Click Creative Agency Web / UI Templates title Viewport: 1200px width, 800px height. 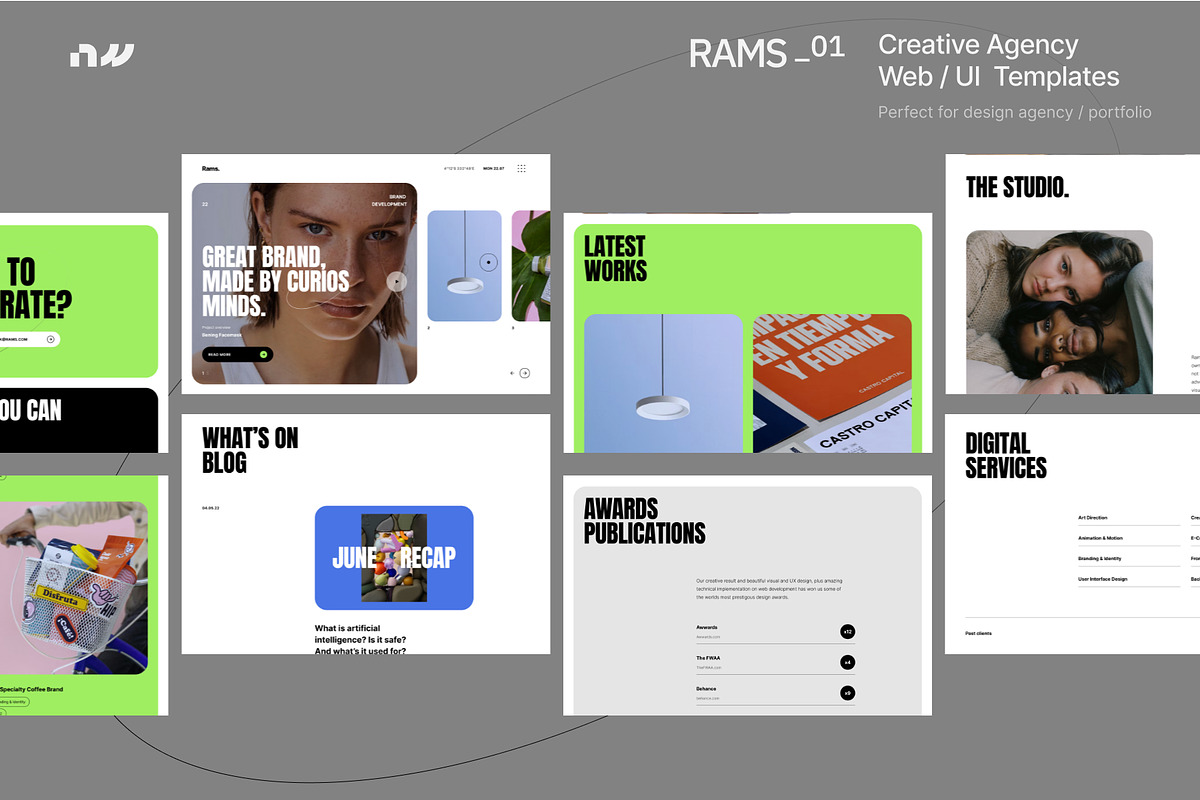coord(999,60)
